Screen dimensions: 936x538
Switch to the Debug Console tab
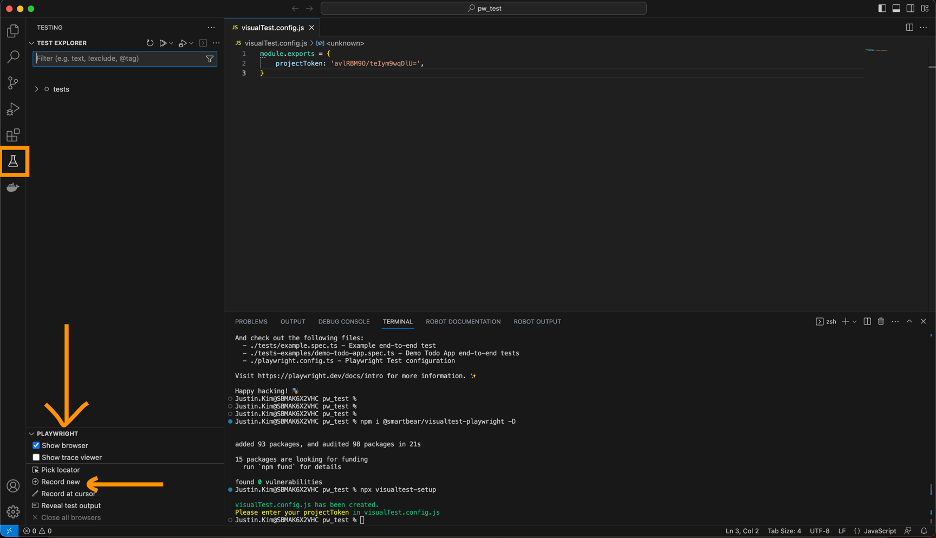344,321
